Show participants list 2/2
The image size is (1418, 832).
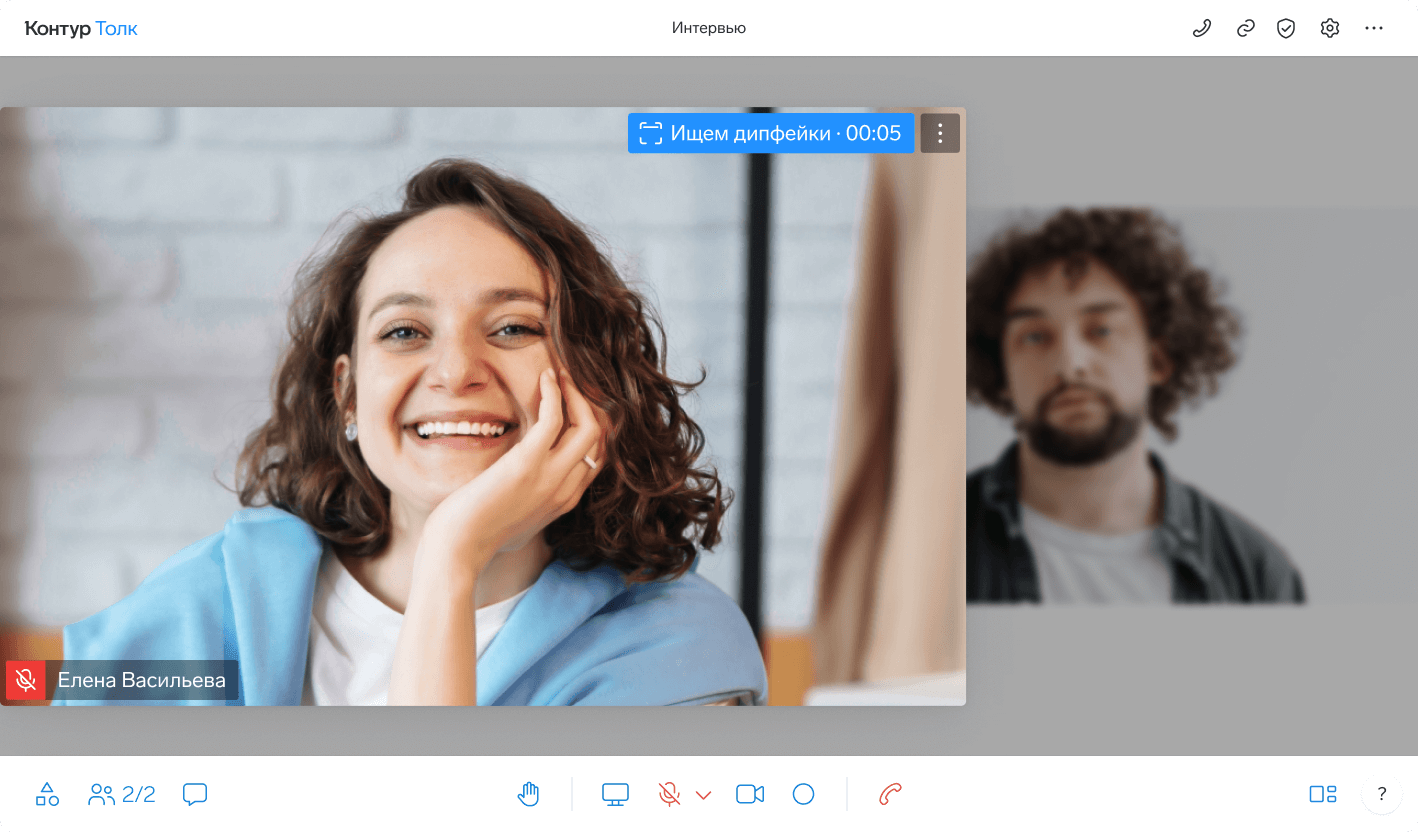coord(122,794)
